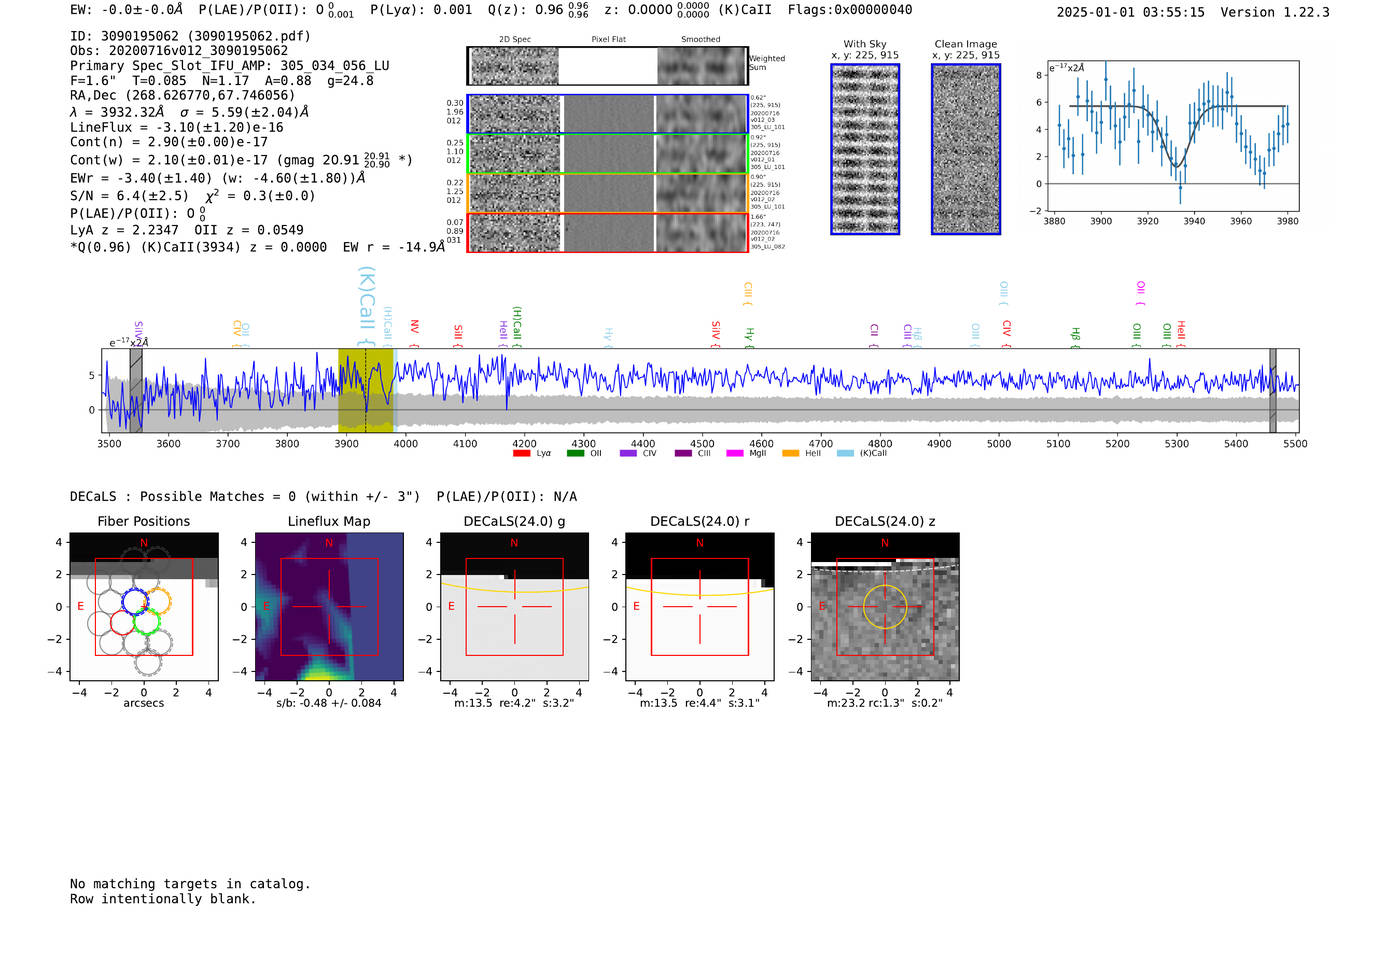Click the red NV line label
1400x953 pixels.
point(415,332)
